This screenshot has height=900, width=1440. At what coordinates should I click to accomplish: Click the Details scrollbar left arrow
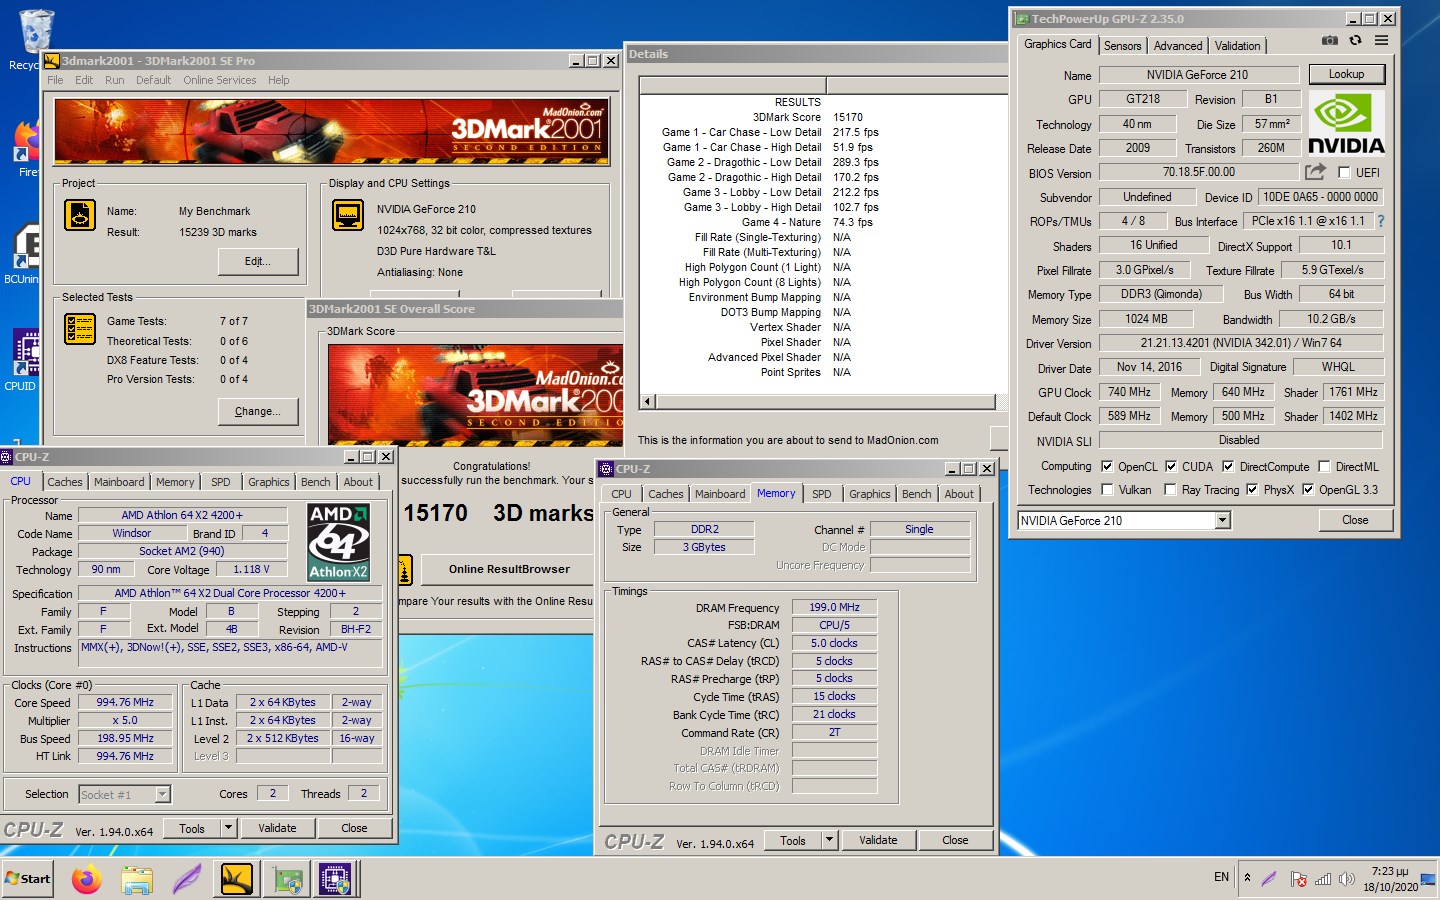(648, 402)
